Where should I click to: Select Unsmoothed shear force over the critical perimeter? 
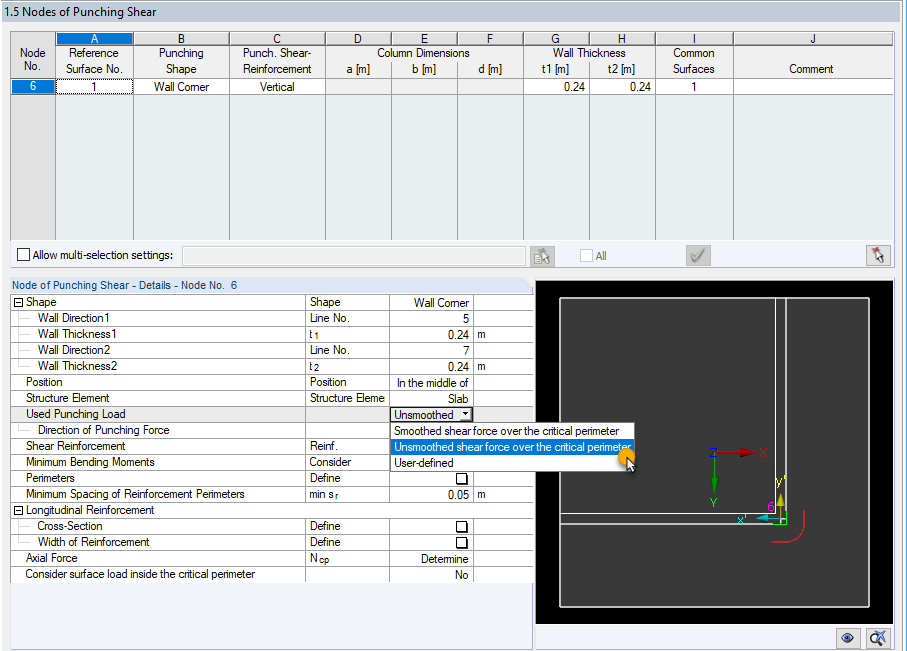pos(512,447)
